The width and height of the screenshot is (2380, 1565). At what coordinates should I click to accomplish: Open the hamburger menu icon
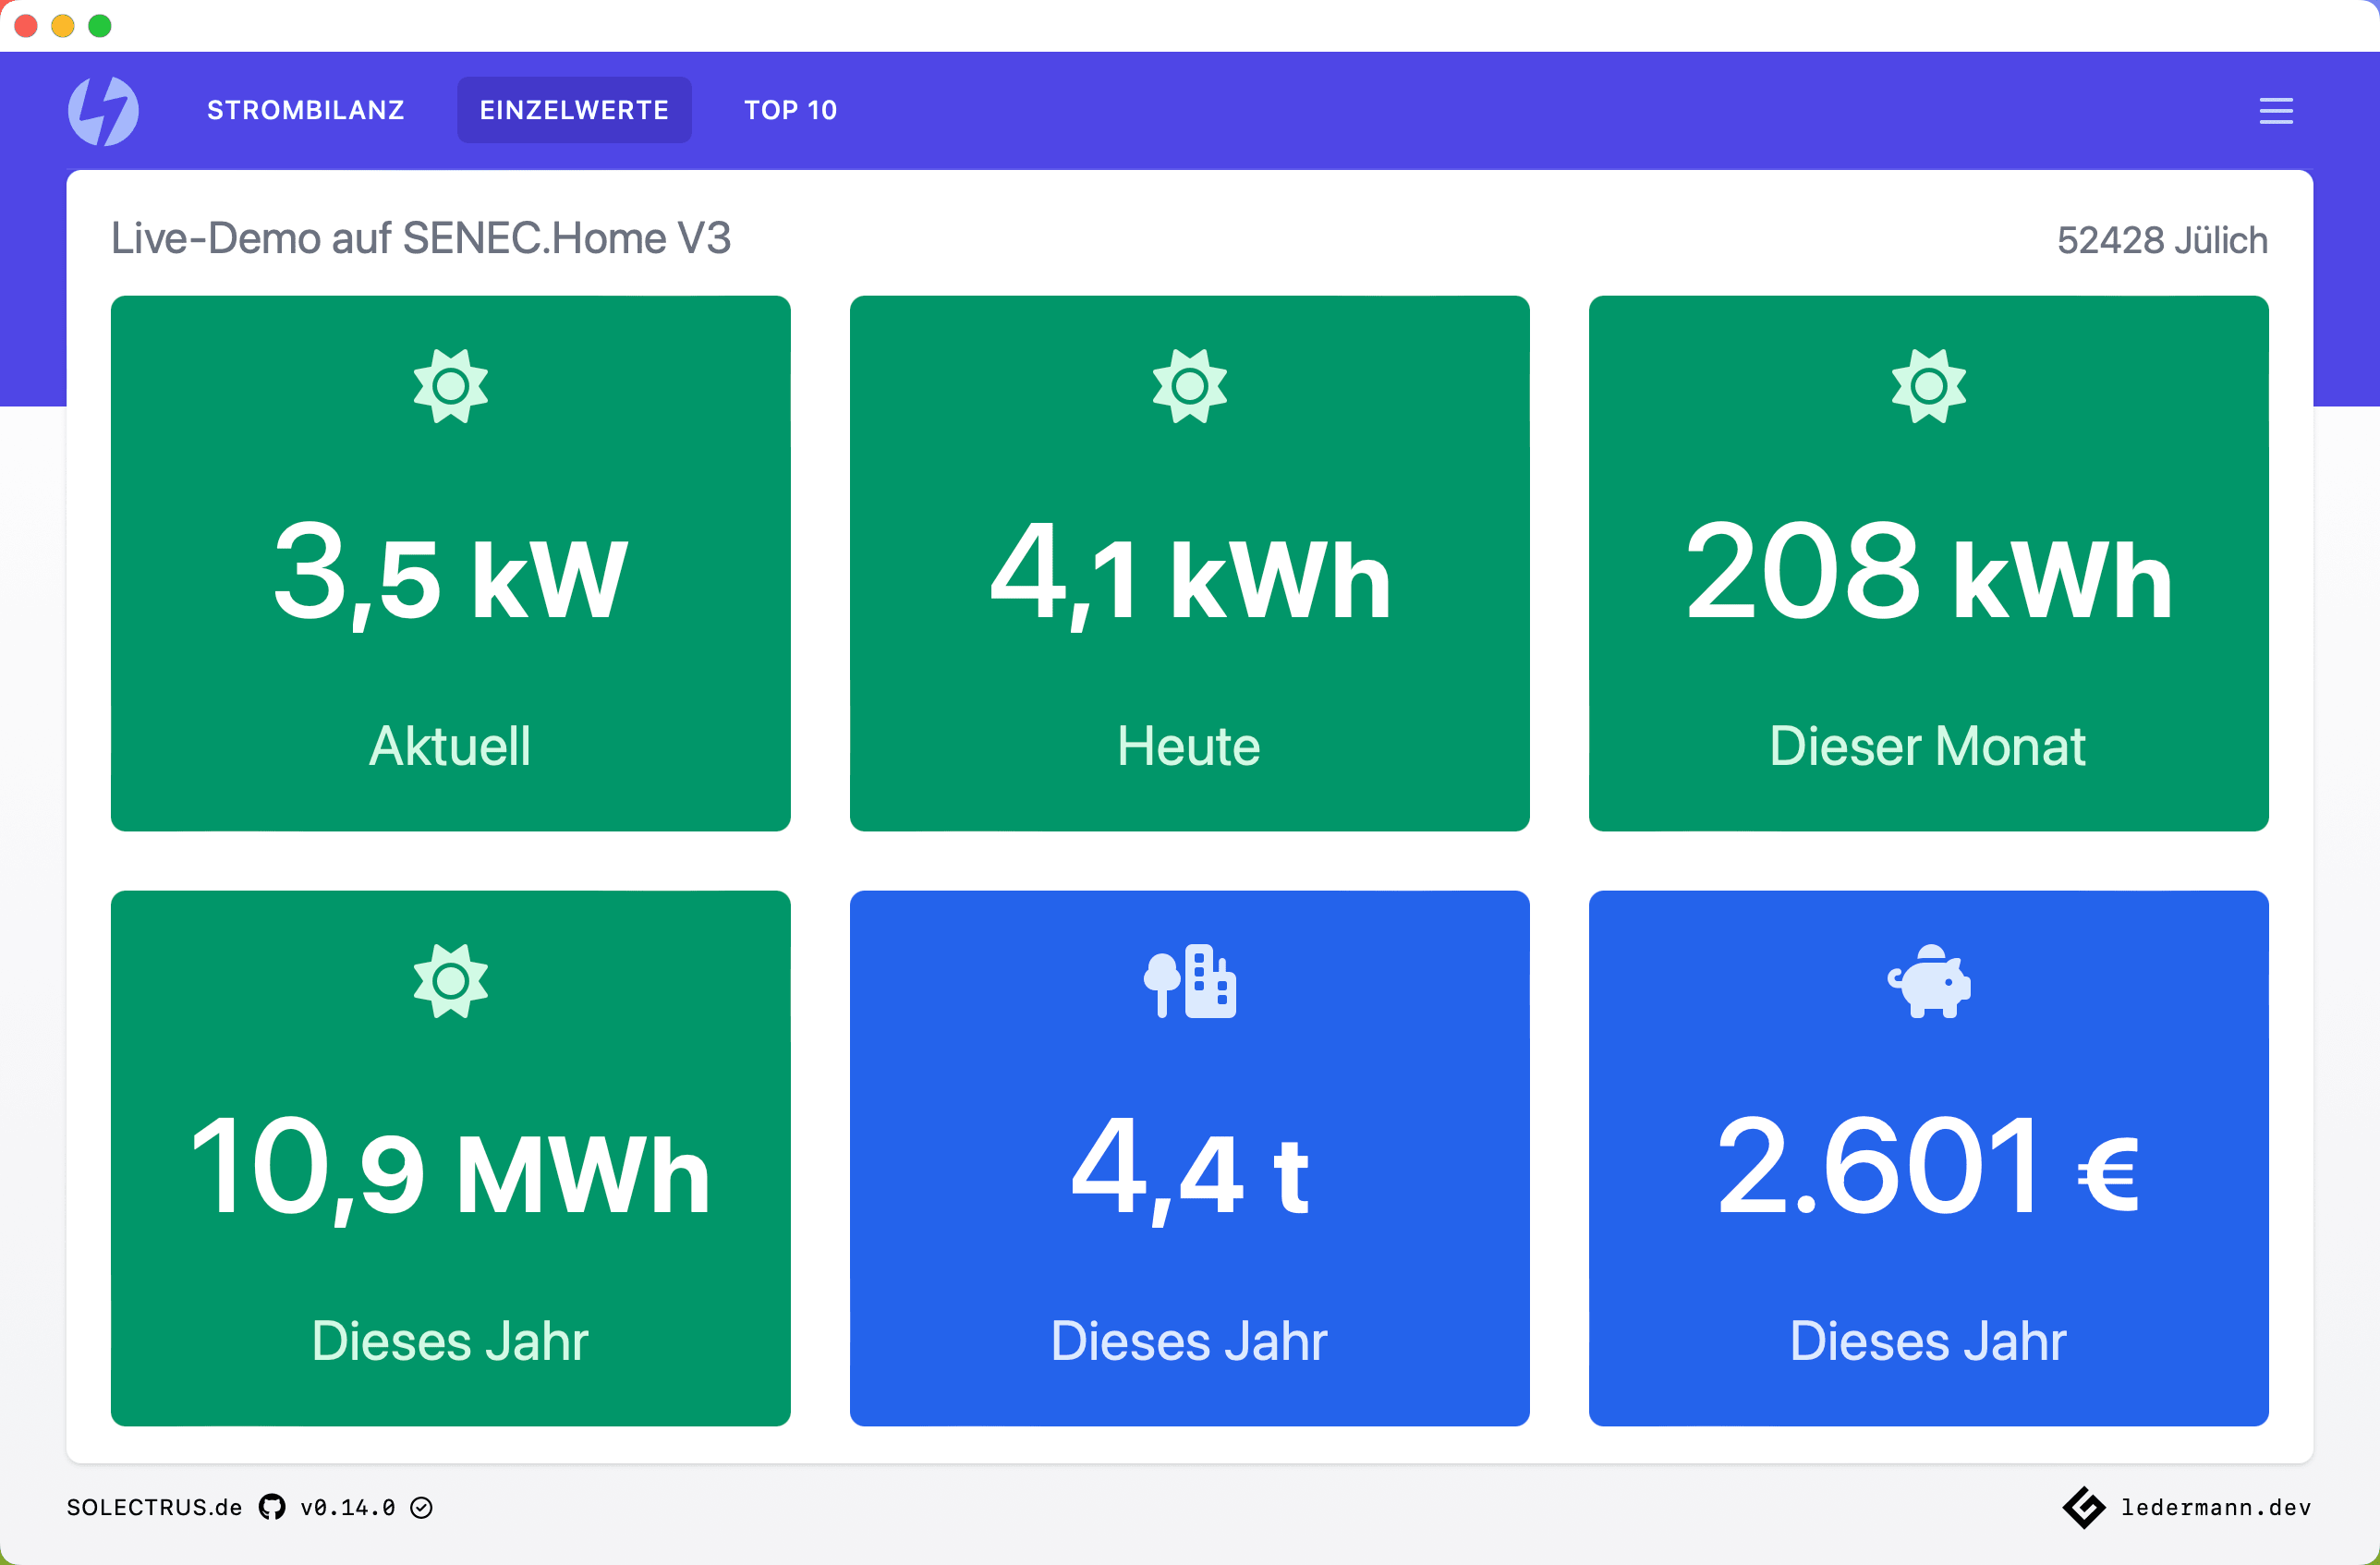pyautogui.click(x=2275, y=111)
